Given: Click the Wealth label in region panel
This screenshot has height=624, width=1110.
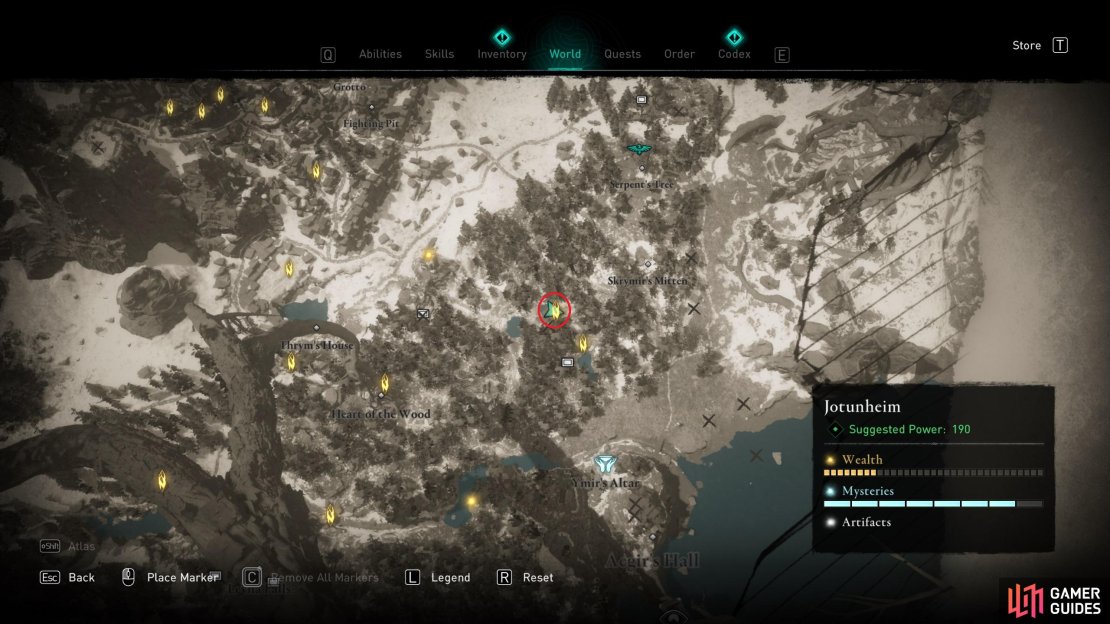Looking at the screenshot, I should pyautogui.click(x=862, y=460).
